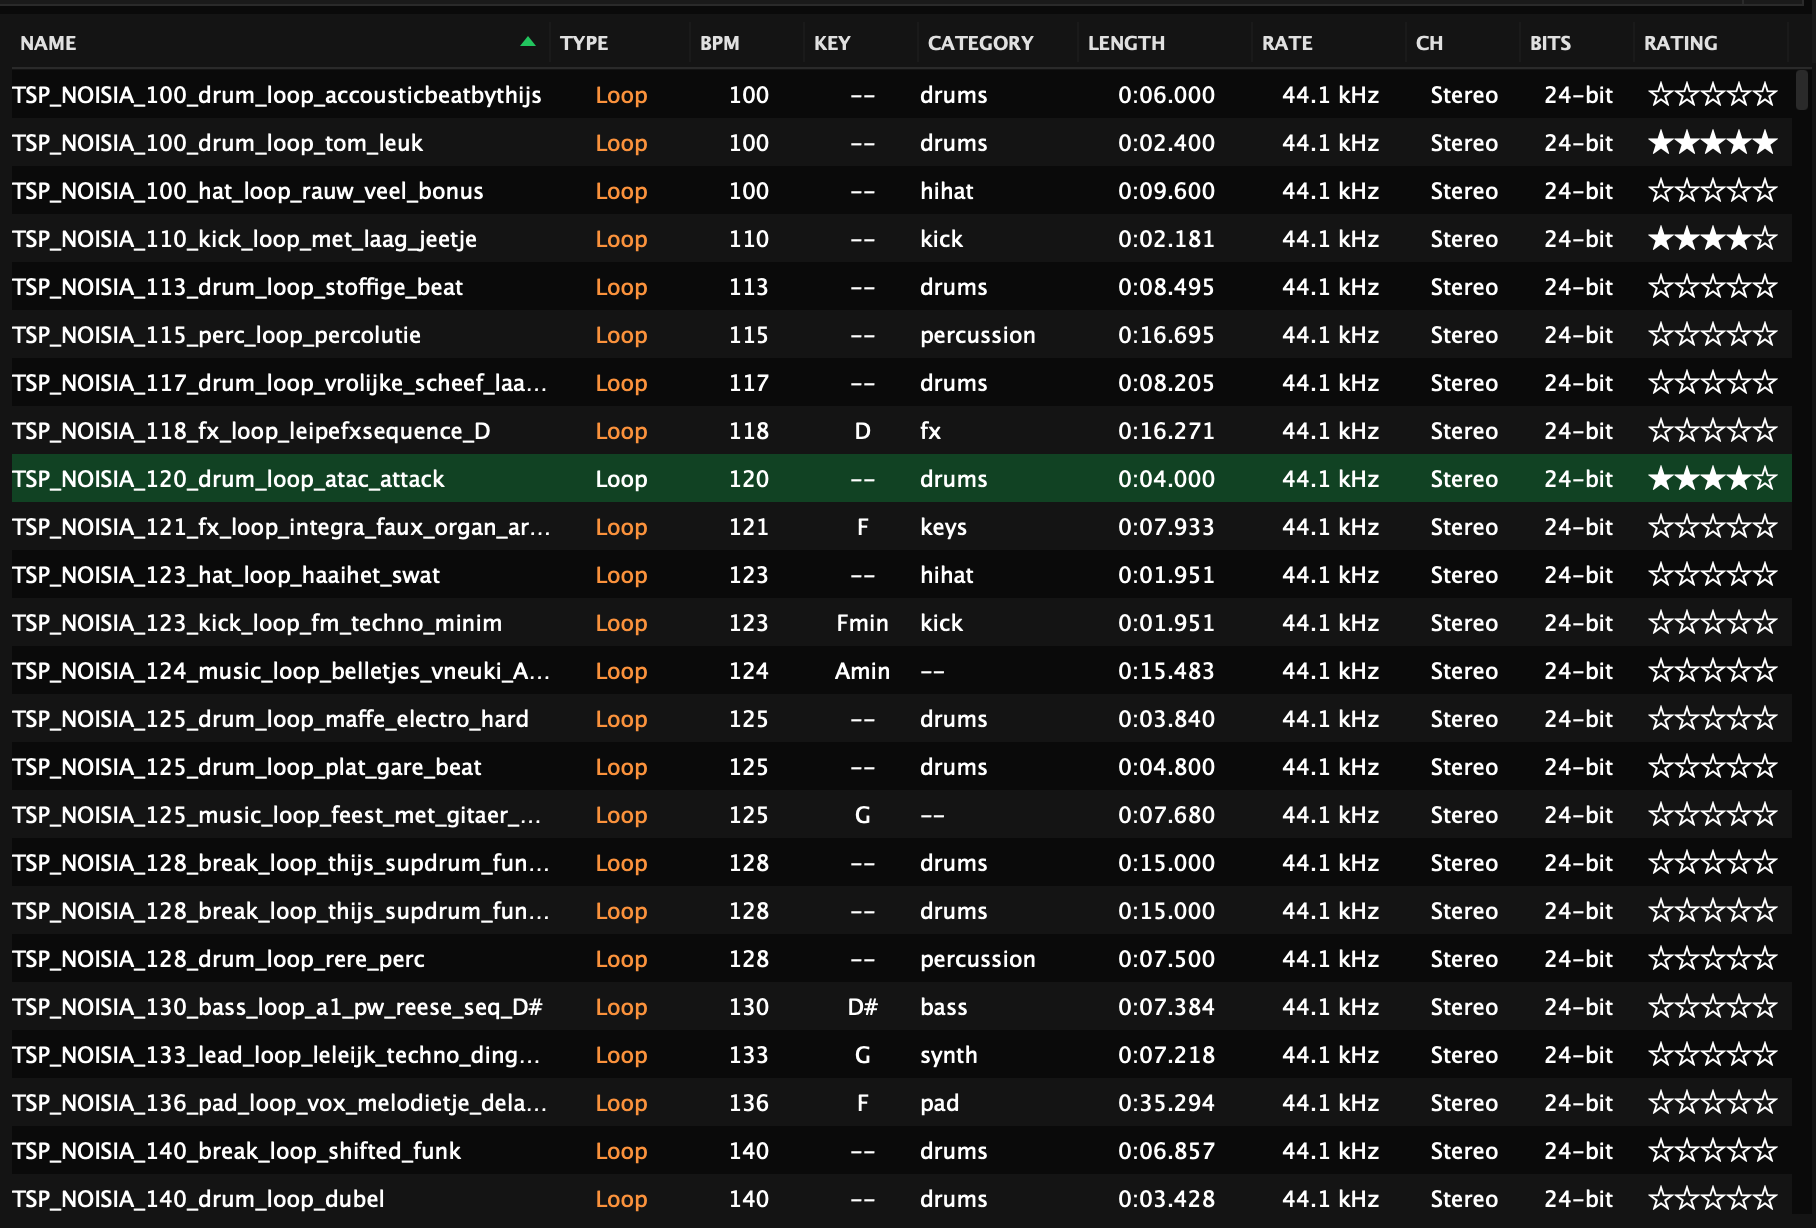
Task: Set star rating for hat_loop_rauw_veel_bonus
Action: 1712,191
